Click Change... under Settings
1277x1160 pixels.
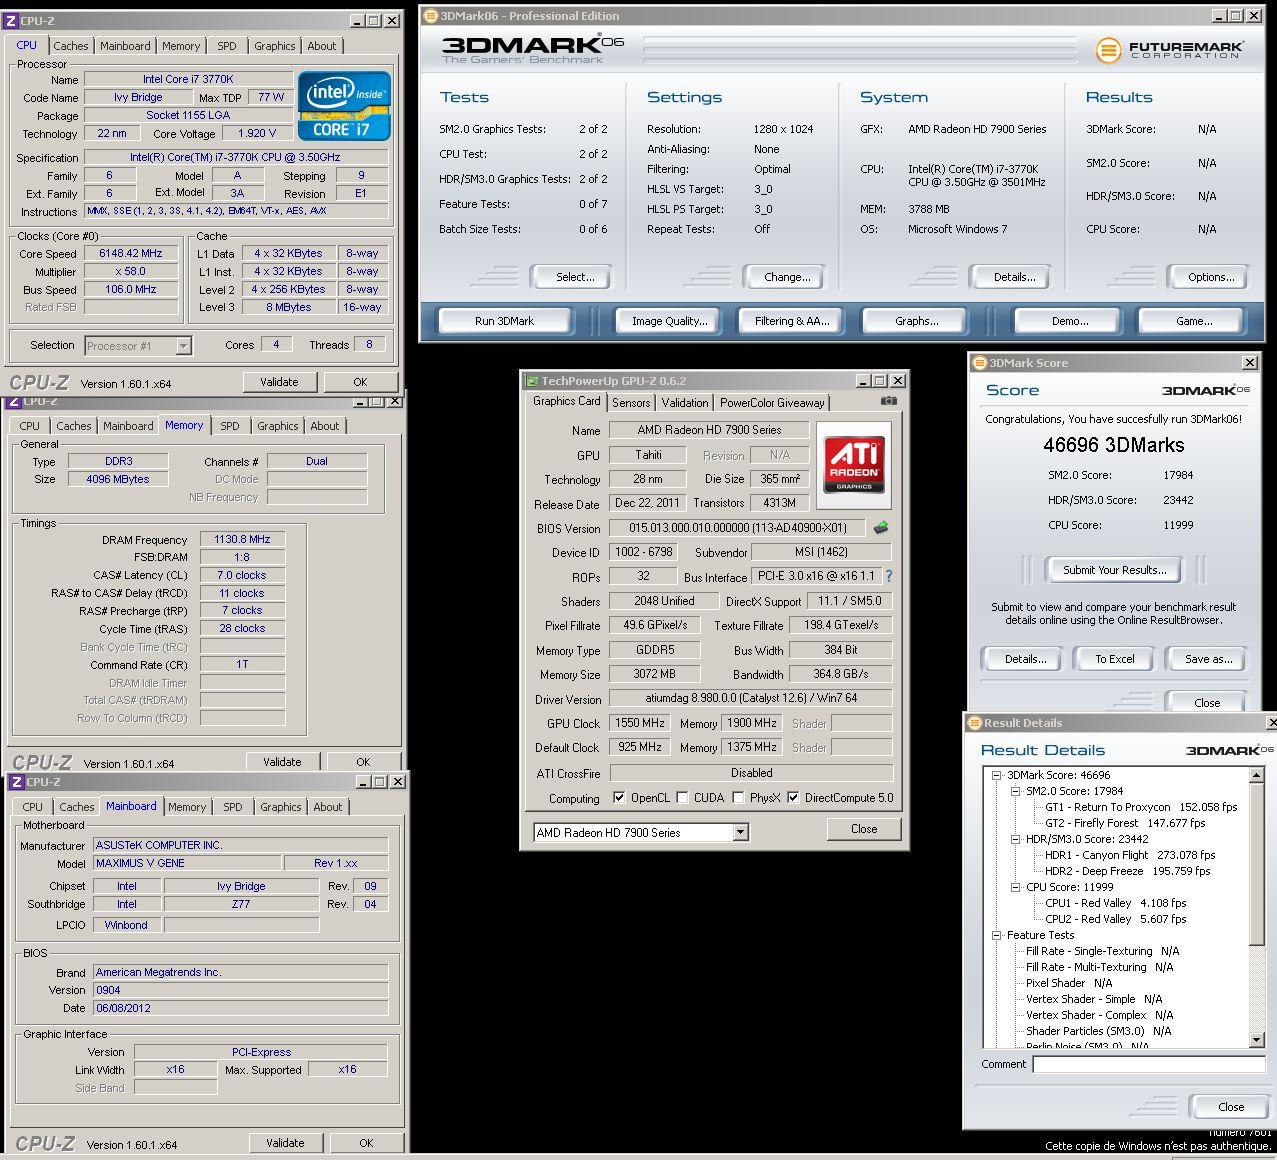(787, 277)
